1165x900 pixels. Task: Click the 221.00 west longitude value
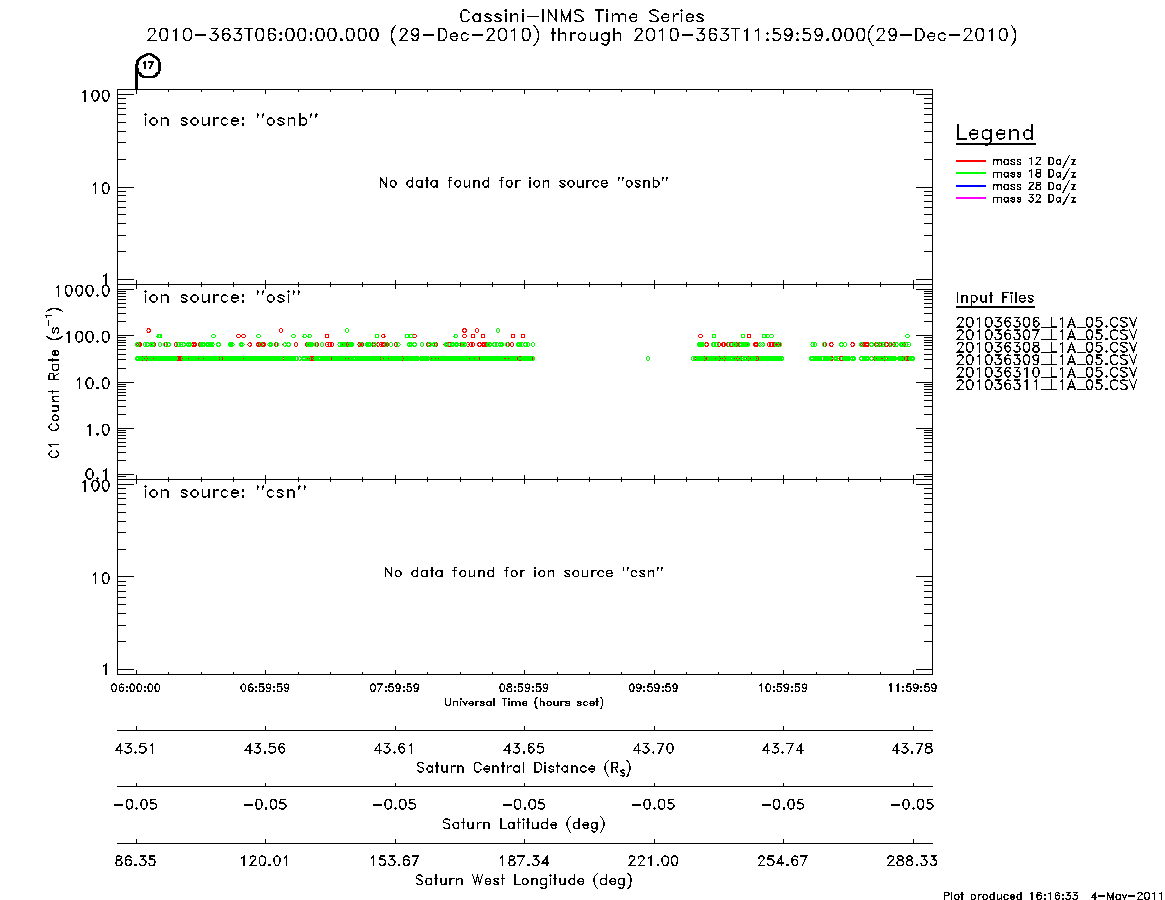click(653, 861)
